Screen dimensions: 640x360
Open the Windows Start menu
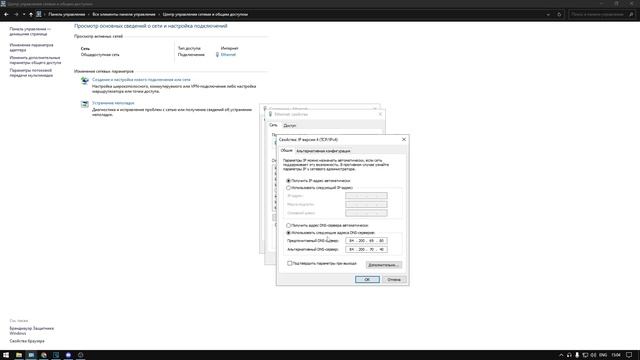[6, 355]
